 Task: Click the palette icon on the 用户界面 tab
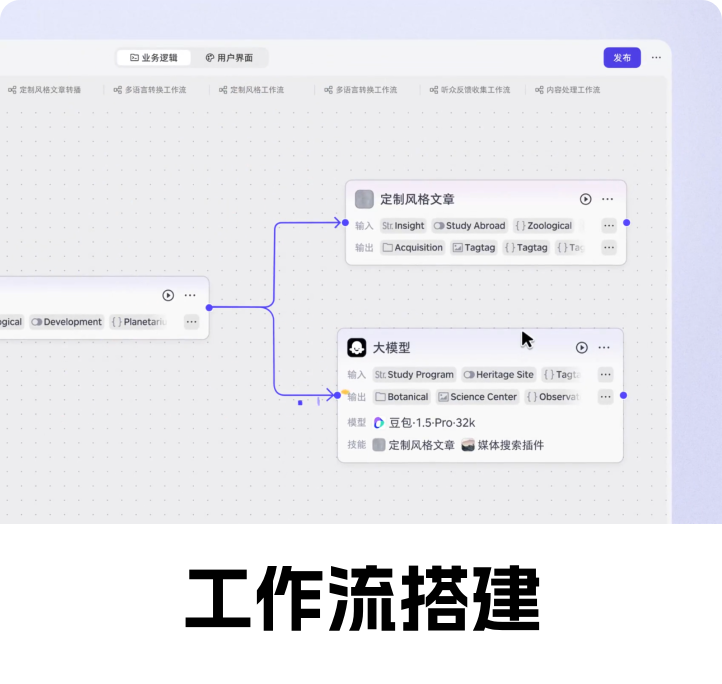coord(210,58)
